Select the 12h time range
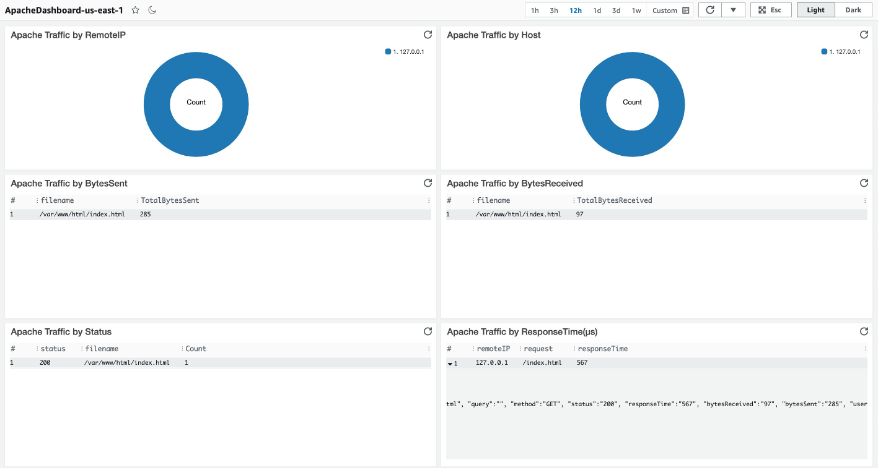Screen dimensions: 879x468 (x=576, y=11)
